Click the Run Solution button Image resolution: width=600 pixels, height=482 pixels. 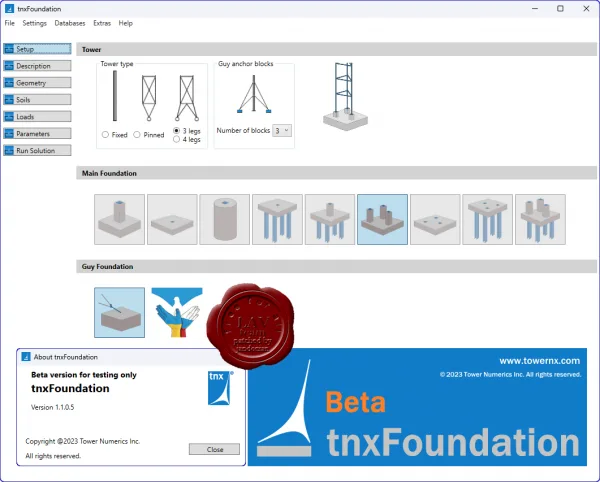[37, 151]
